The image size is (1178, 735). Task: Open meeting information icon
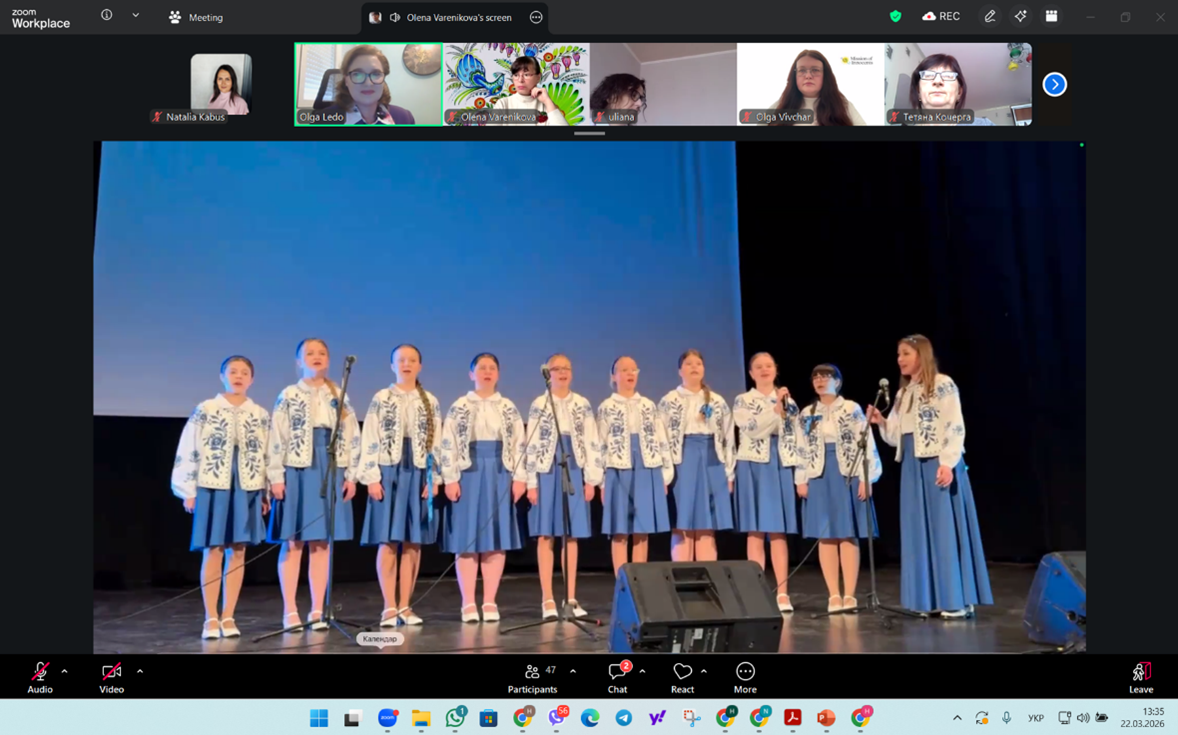[x=107, y=16]
